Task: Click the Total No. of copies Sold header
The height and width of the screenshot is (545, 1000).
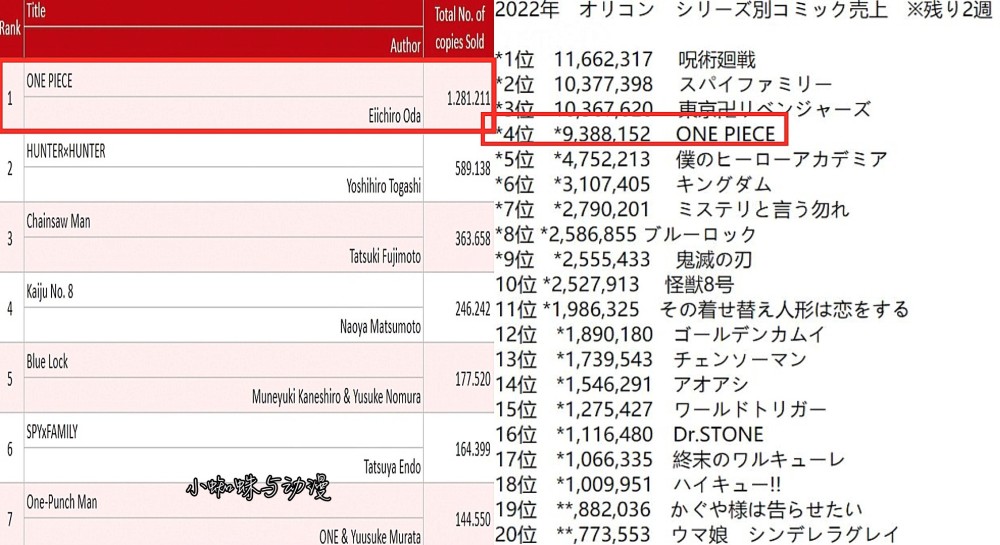Action: coord(460,29)
